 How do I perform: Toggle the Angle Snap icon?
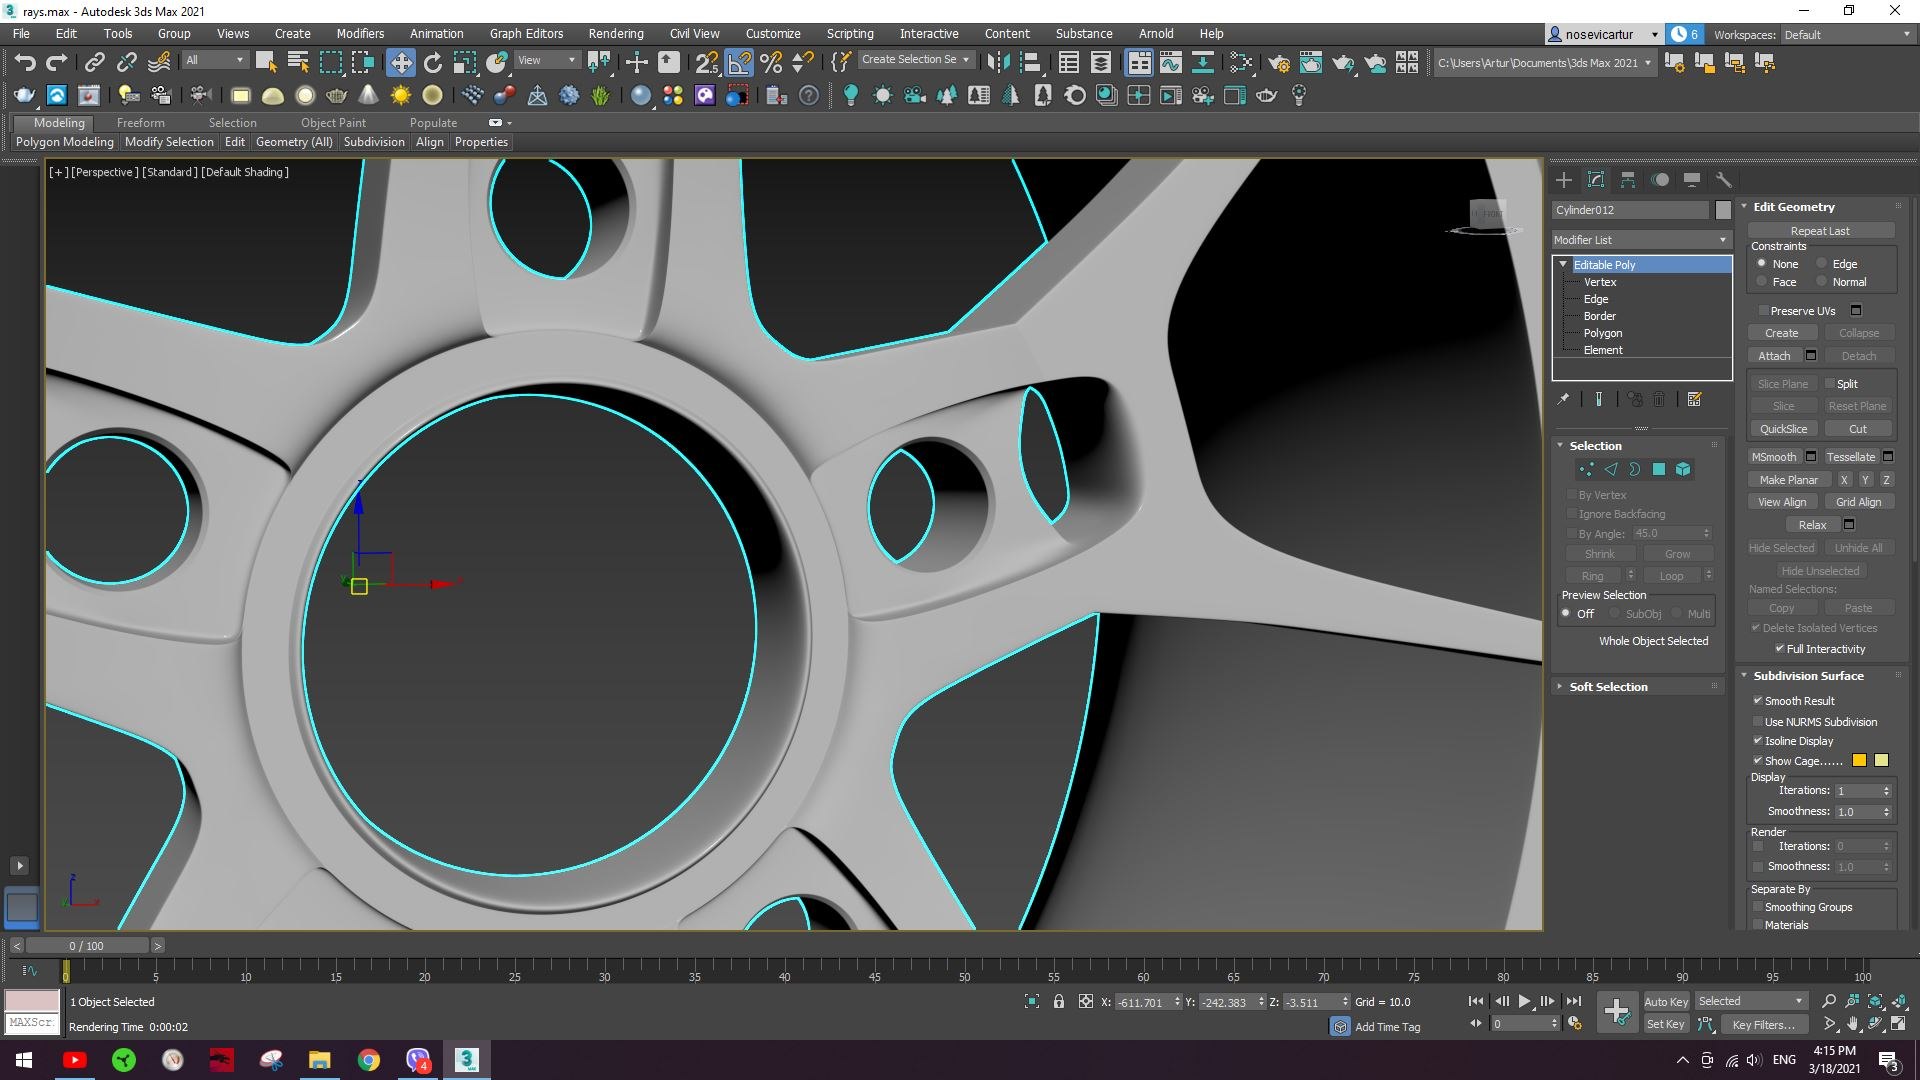[739, 62]
